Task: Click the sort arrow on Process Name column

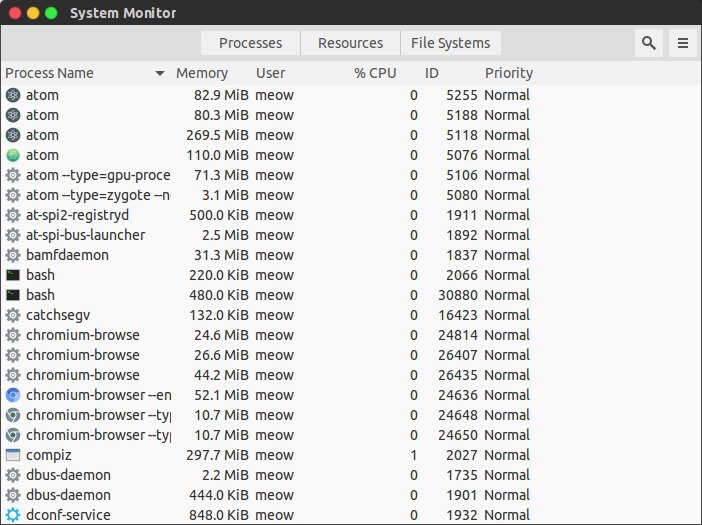Action: 160,73
